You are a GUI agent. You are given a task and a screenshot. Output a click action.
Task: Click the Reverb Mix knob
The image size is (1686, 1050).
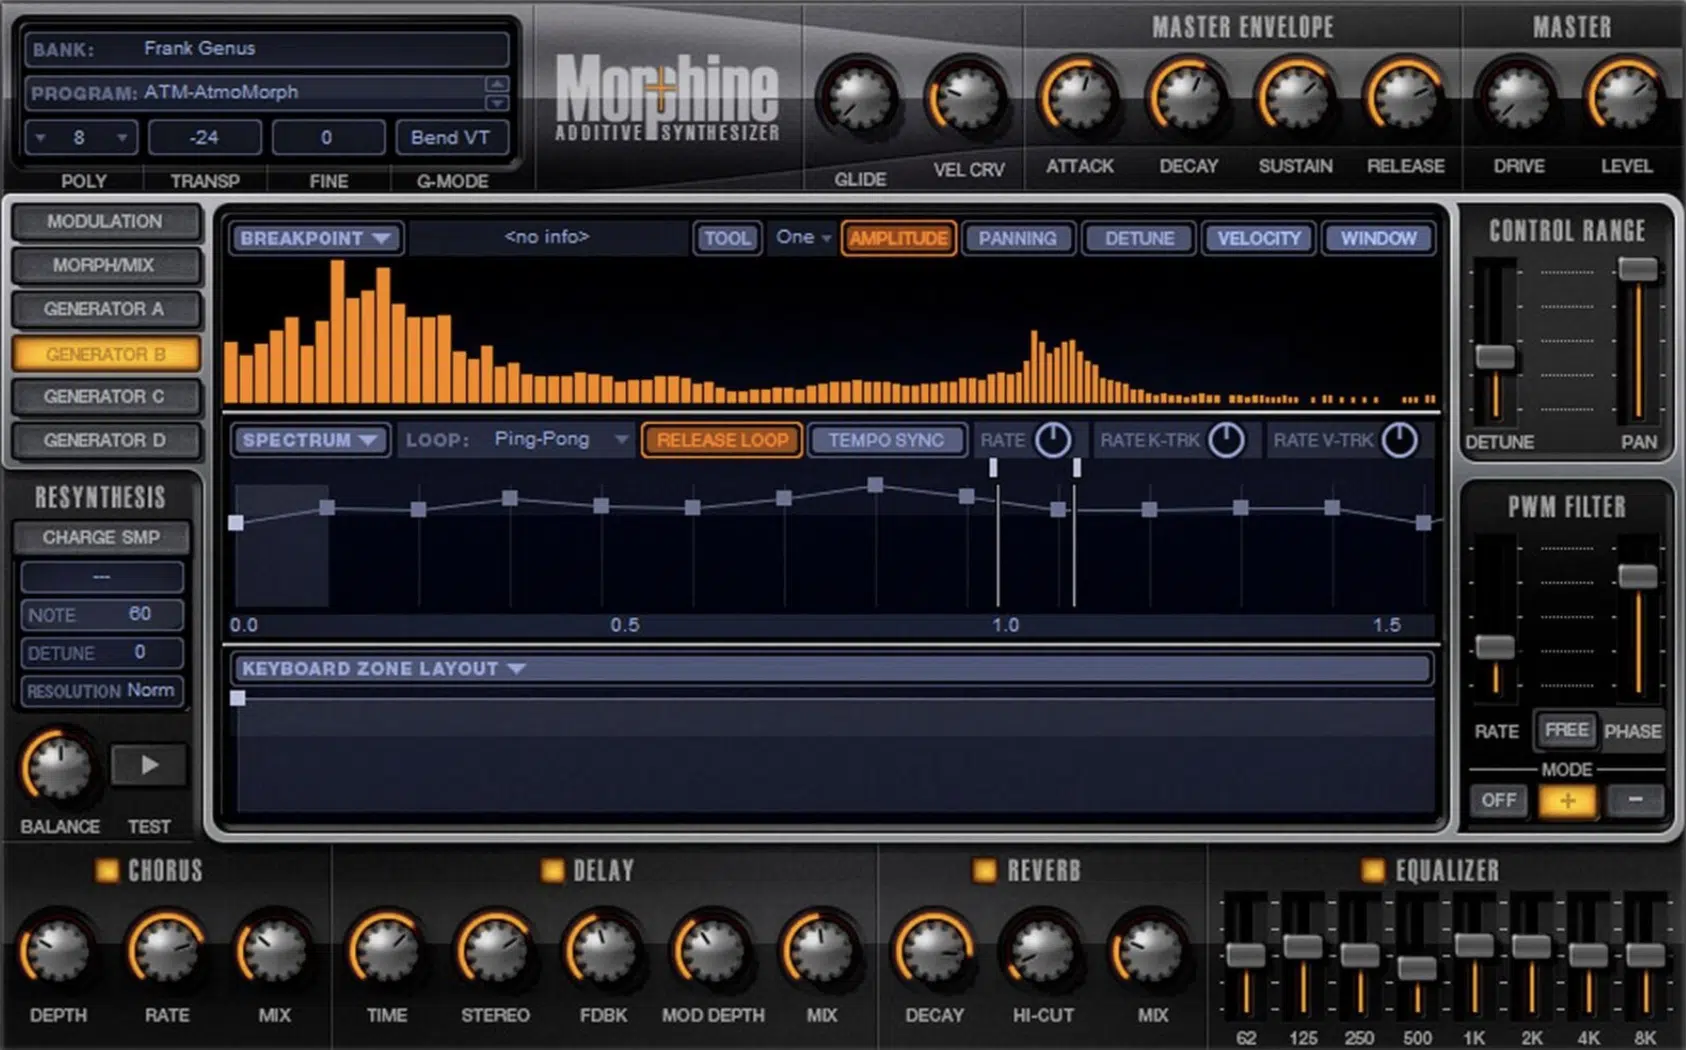tap(1151, 949)
